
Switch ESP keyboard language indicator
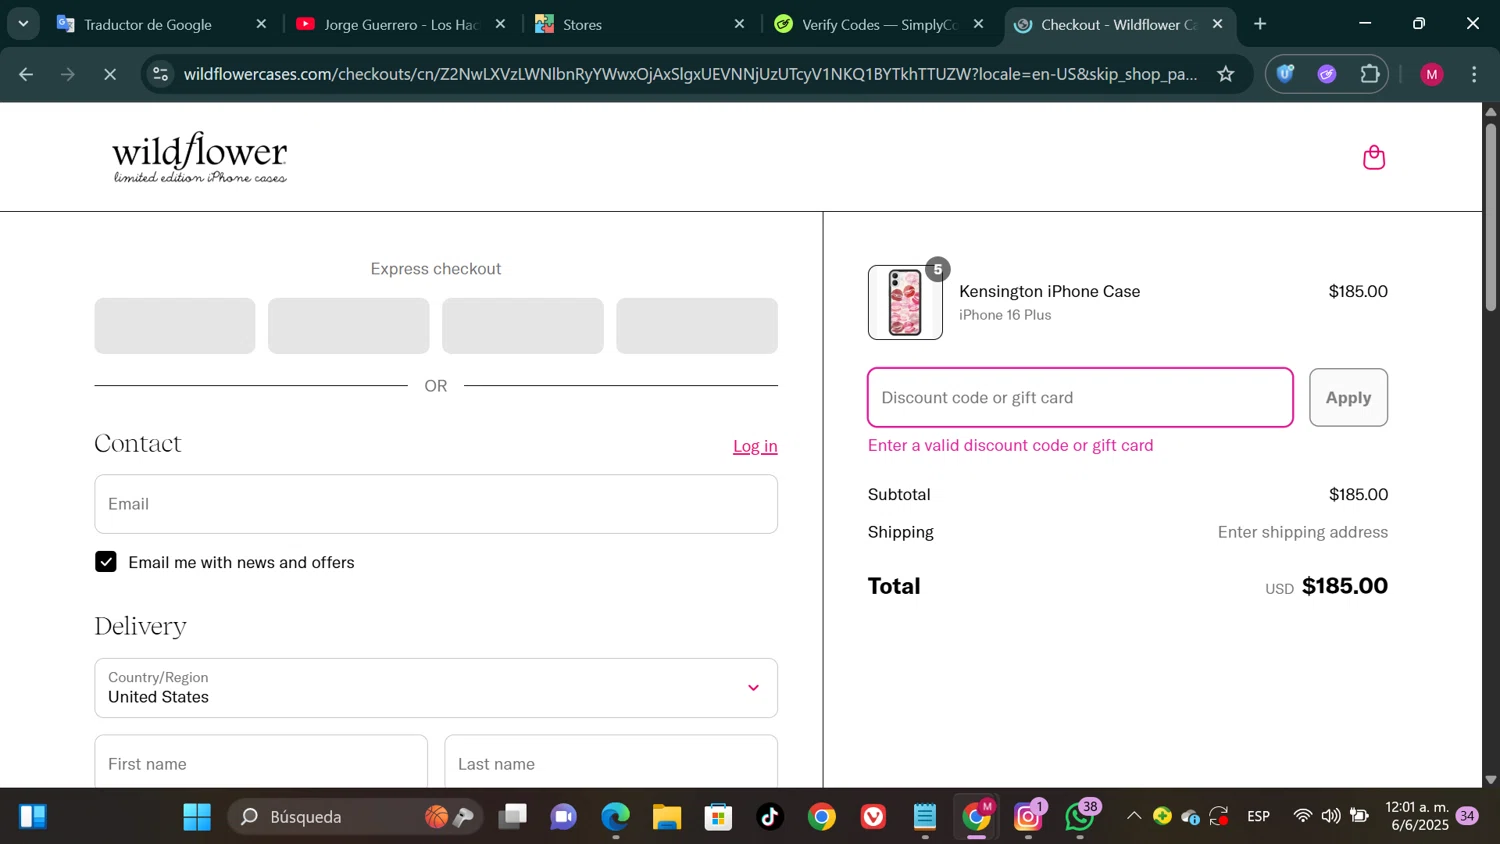tap(1259, 817)
